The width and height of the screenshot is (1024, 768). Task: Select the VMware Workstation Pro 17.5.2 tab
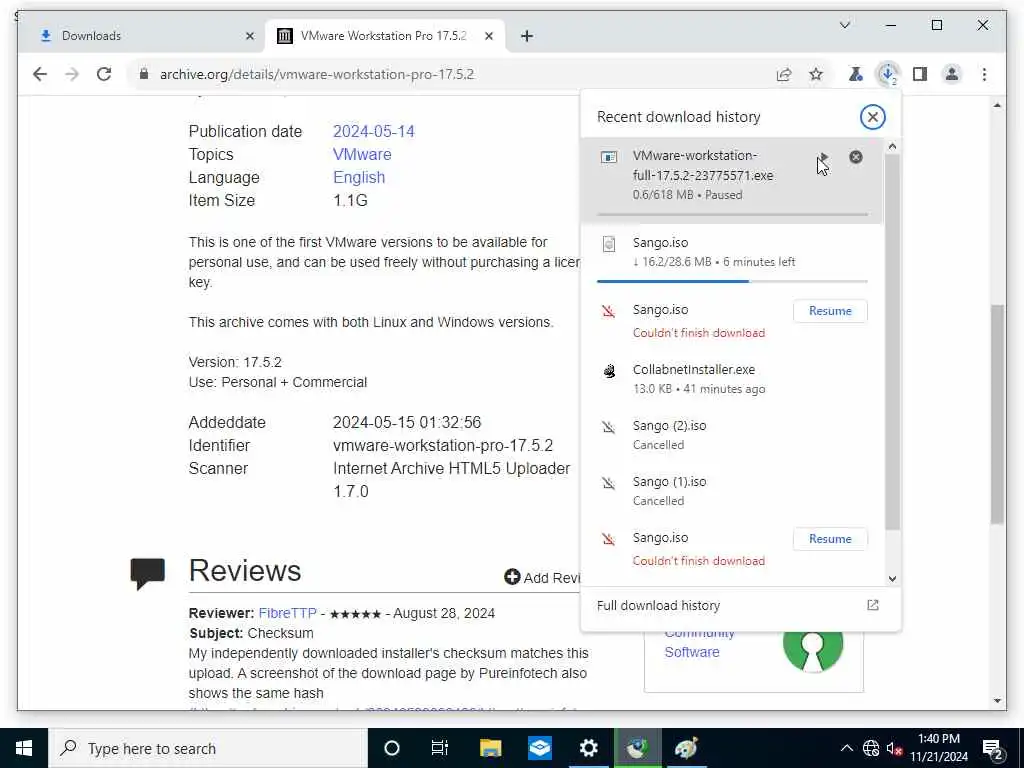coord(383,36)
